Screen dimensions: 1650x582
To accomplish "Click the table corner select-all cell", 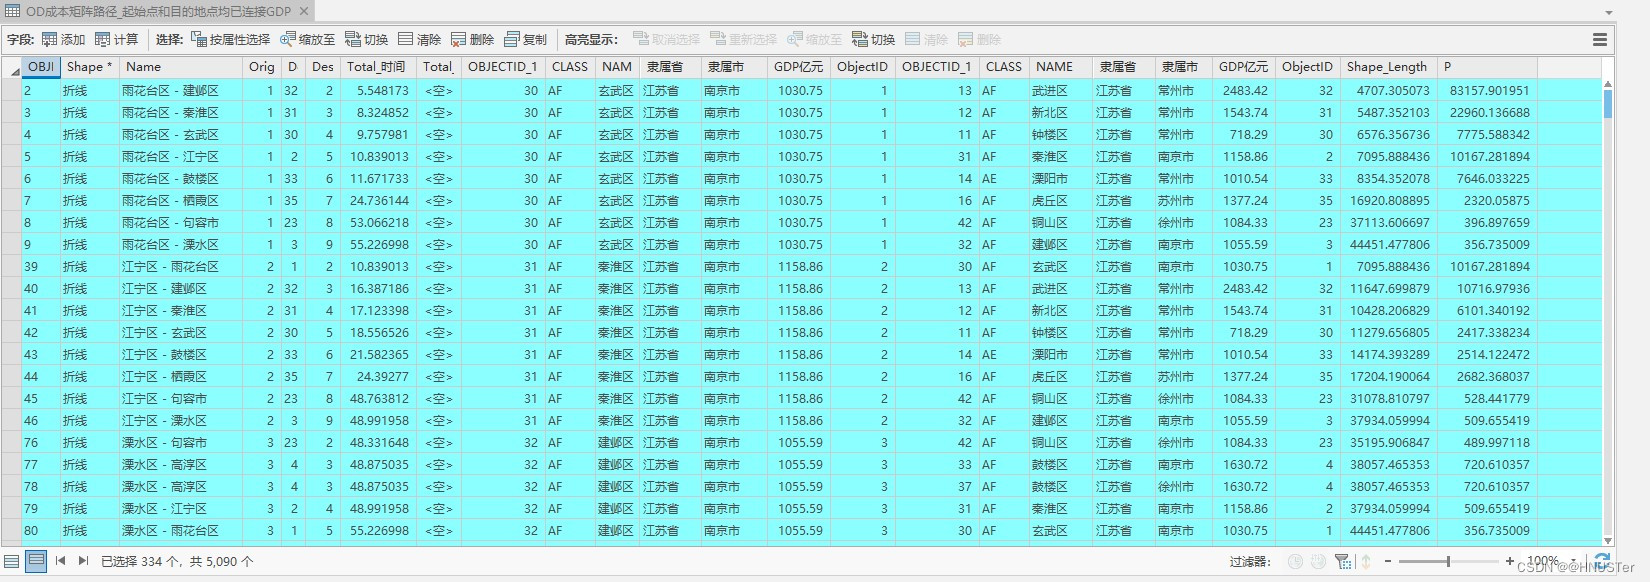I will click(12, 68).
